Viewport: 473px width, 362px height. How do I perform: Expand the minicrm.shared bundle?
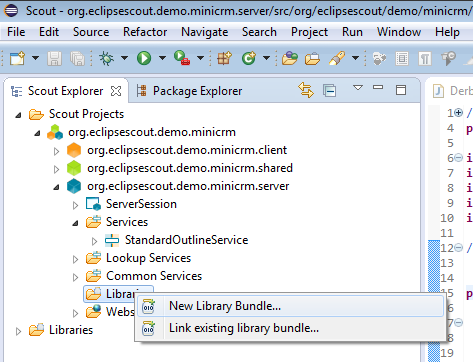click(x=56, y=169)
